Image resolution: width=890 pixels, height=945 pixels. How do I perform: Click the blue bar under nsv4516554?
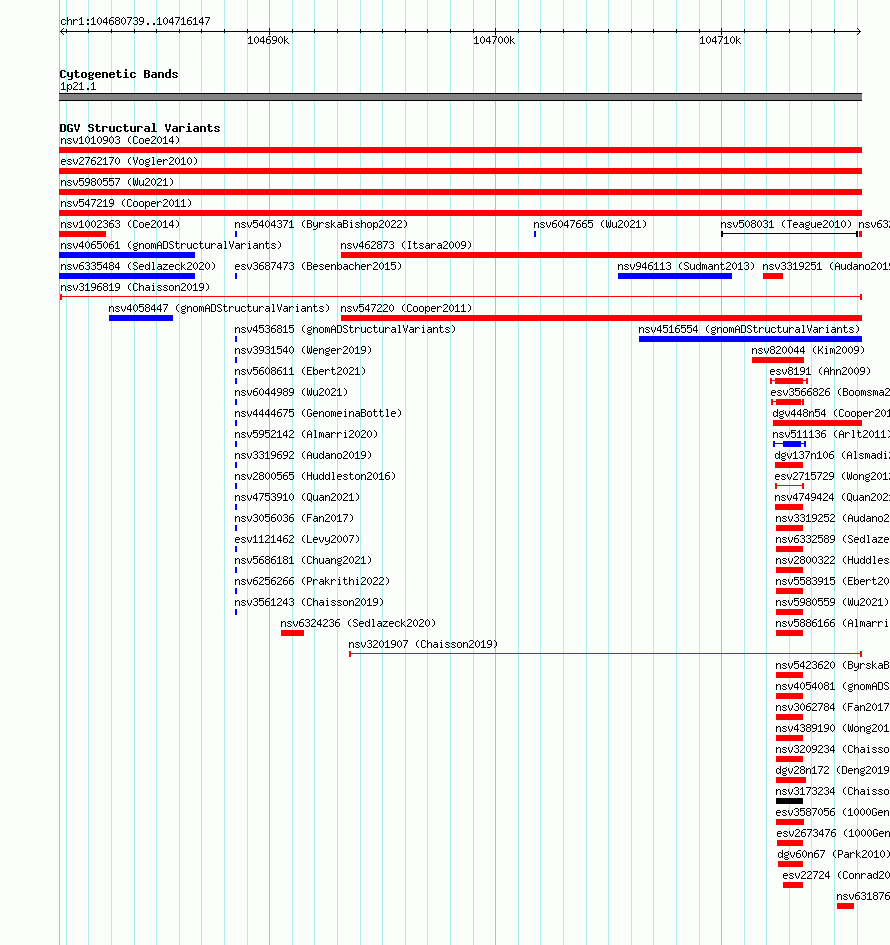pyautogui.click(x=750, y=339)
